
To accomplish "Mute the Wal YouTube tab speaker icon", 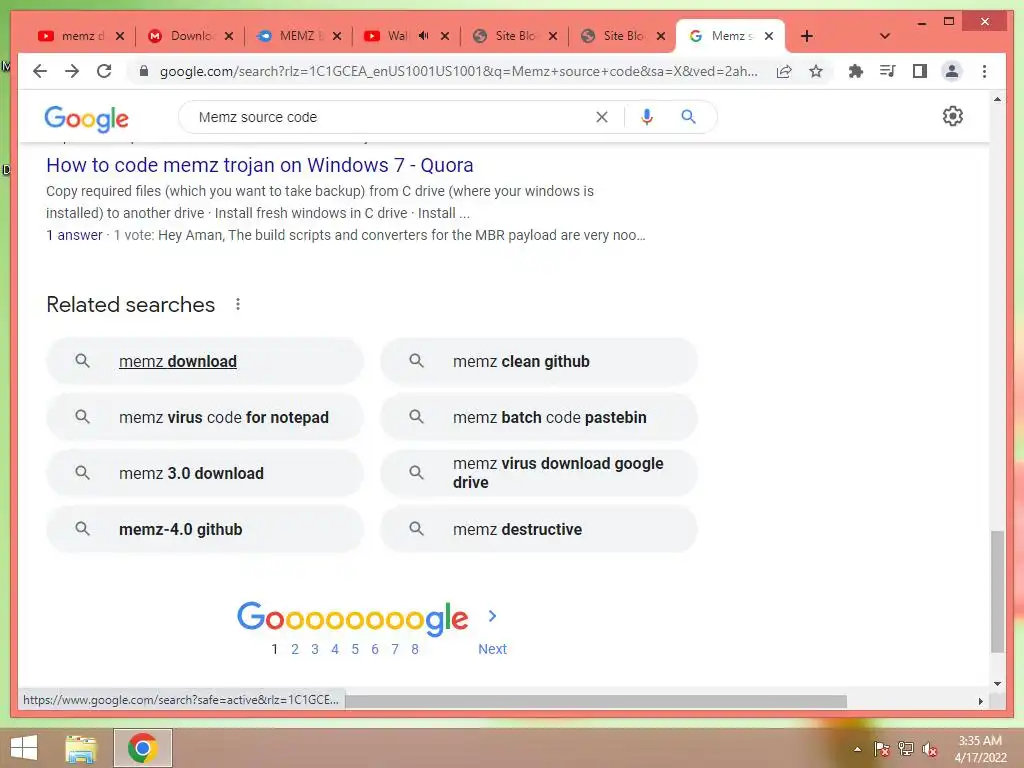I will point(423,36).
